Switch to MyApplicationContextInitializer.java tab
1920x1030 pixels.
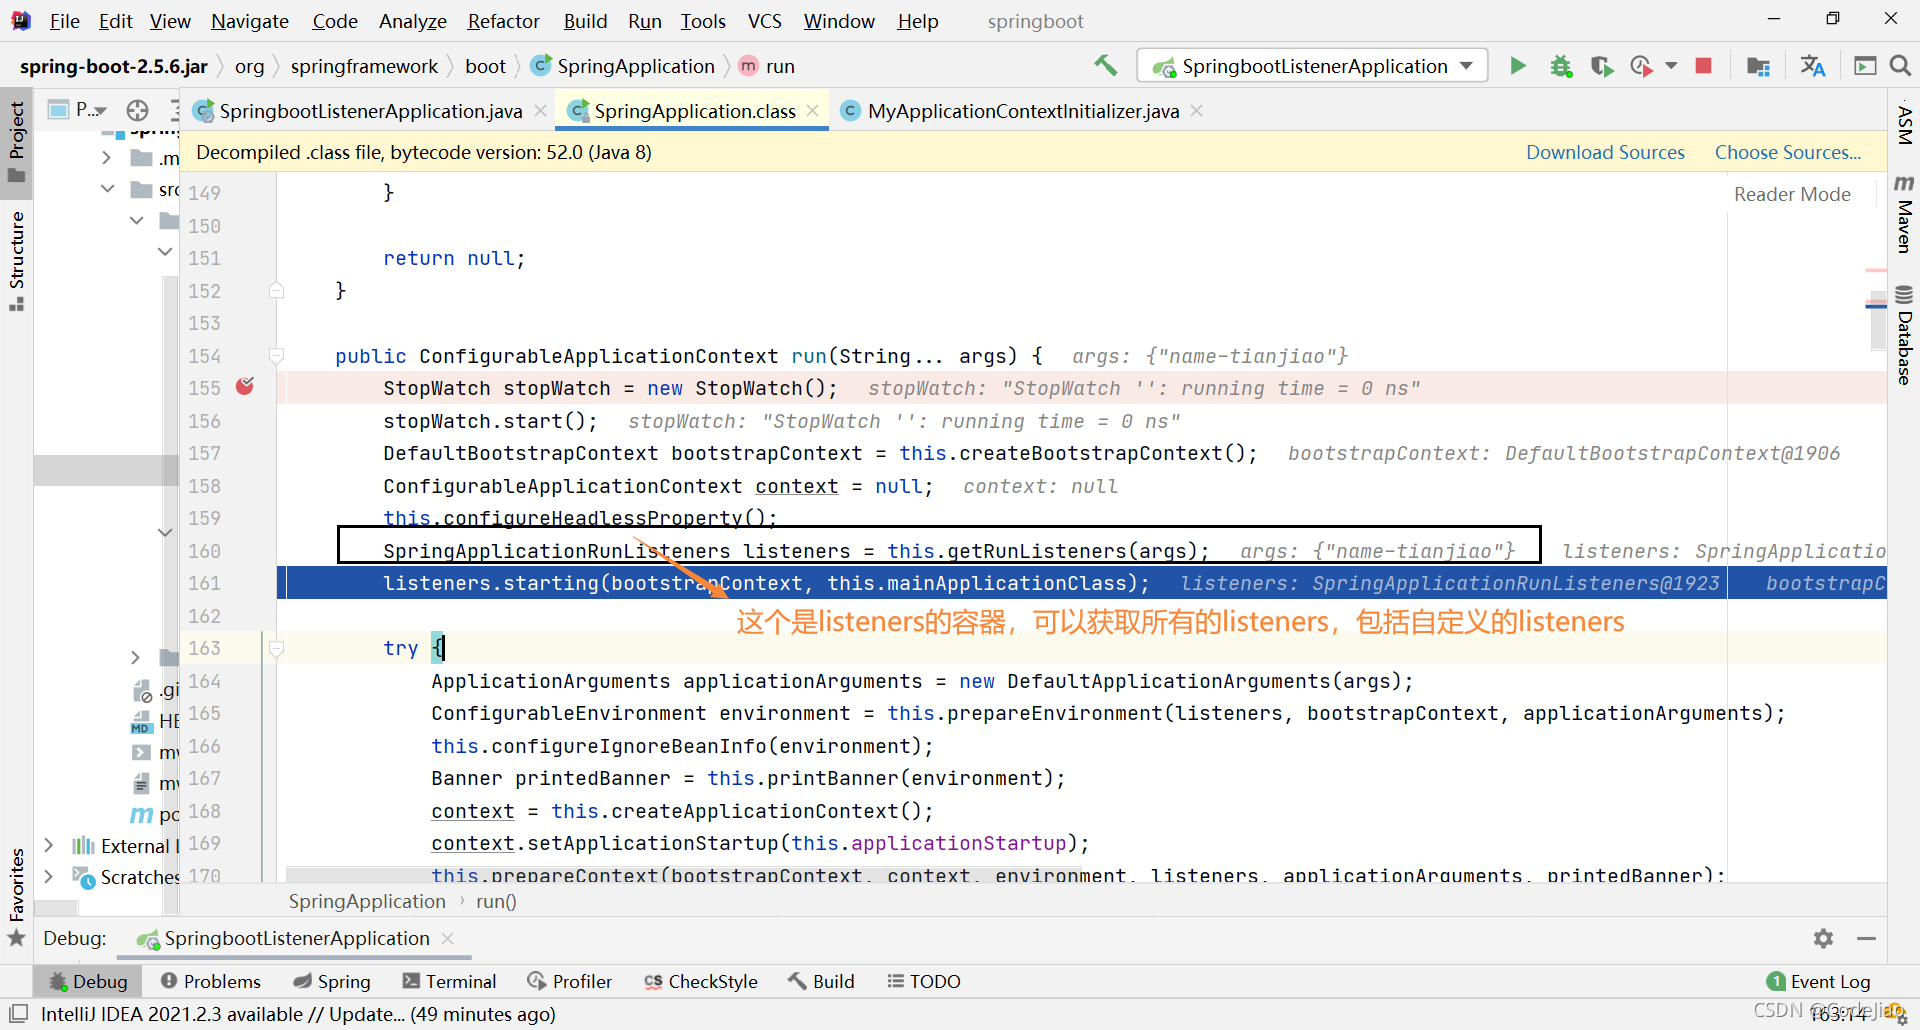click(1023, 111)
